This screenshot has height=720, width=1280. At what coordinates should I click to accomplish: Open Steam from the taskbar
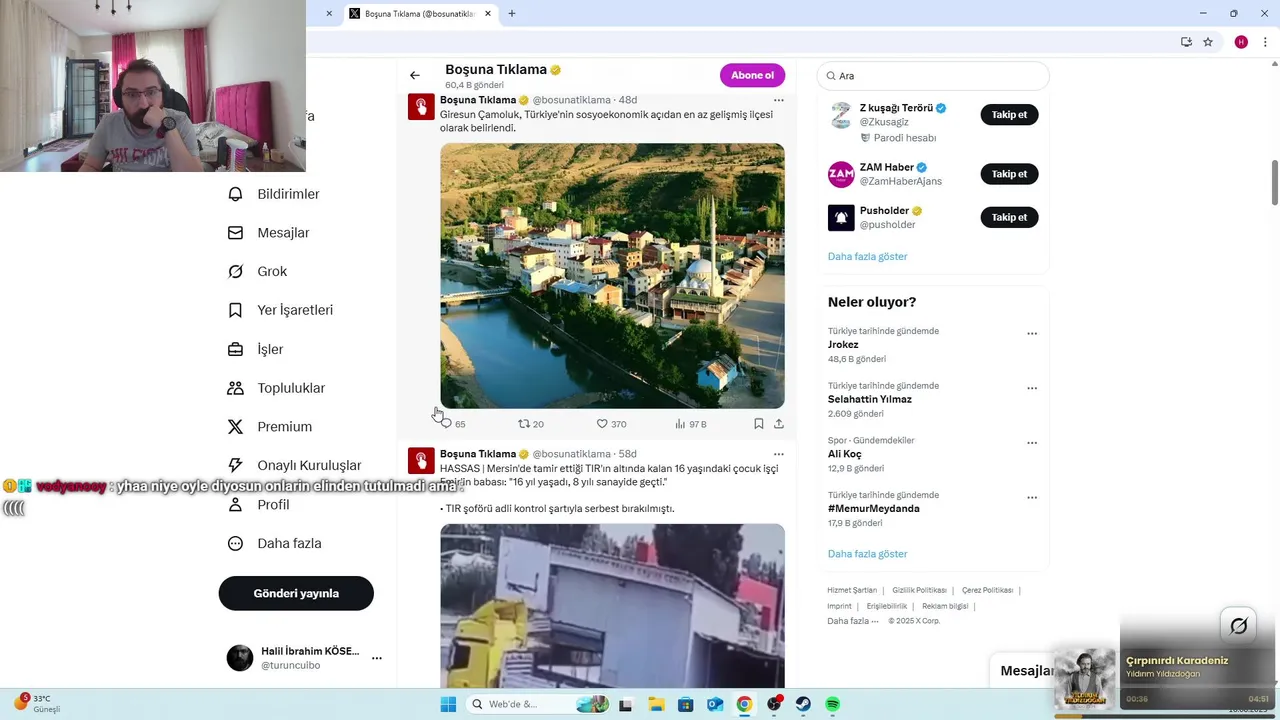tap(803, 704)
